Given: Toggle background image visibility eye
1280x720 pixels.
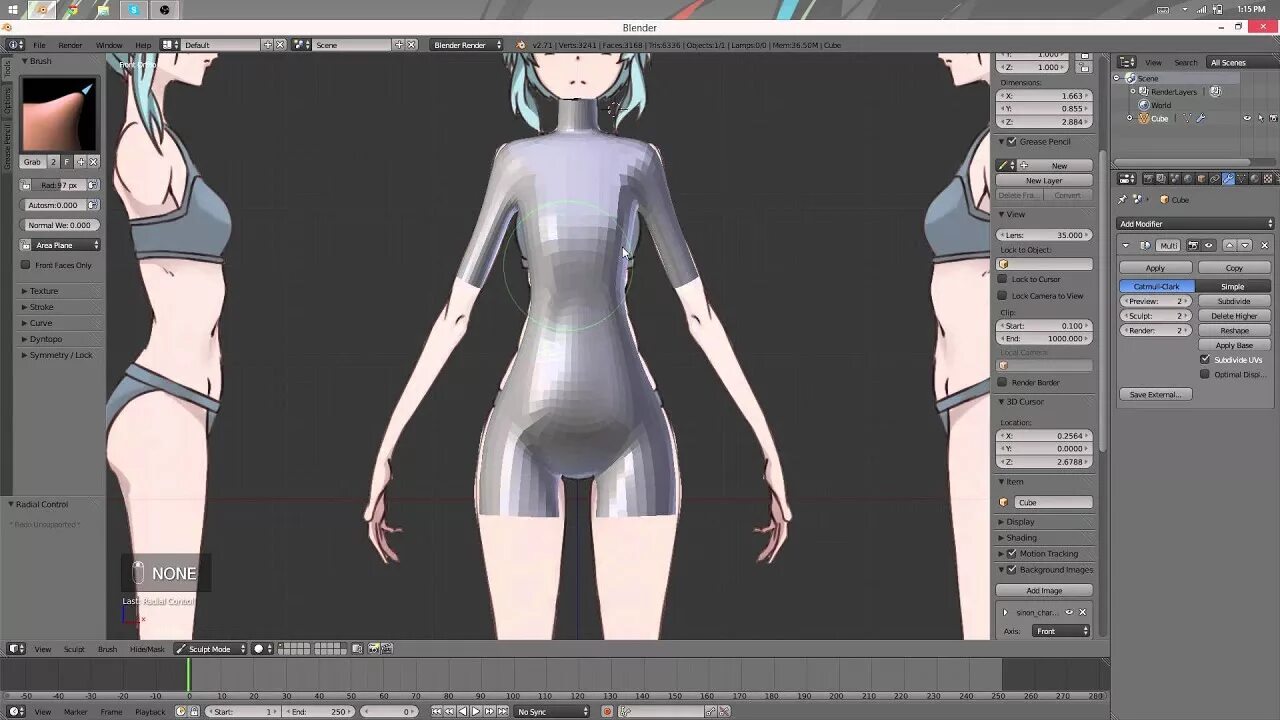Looking at the screenshot, I should (1068, 612).
